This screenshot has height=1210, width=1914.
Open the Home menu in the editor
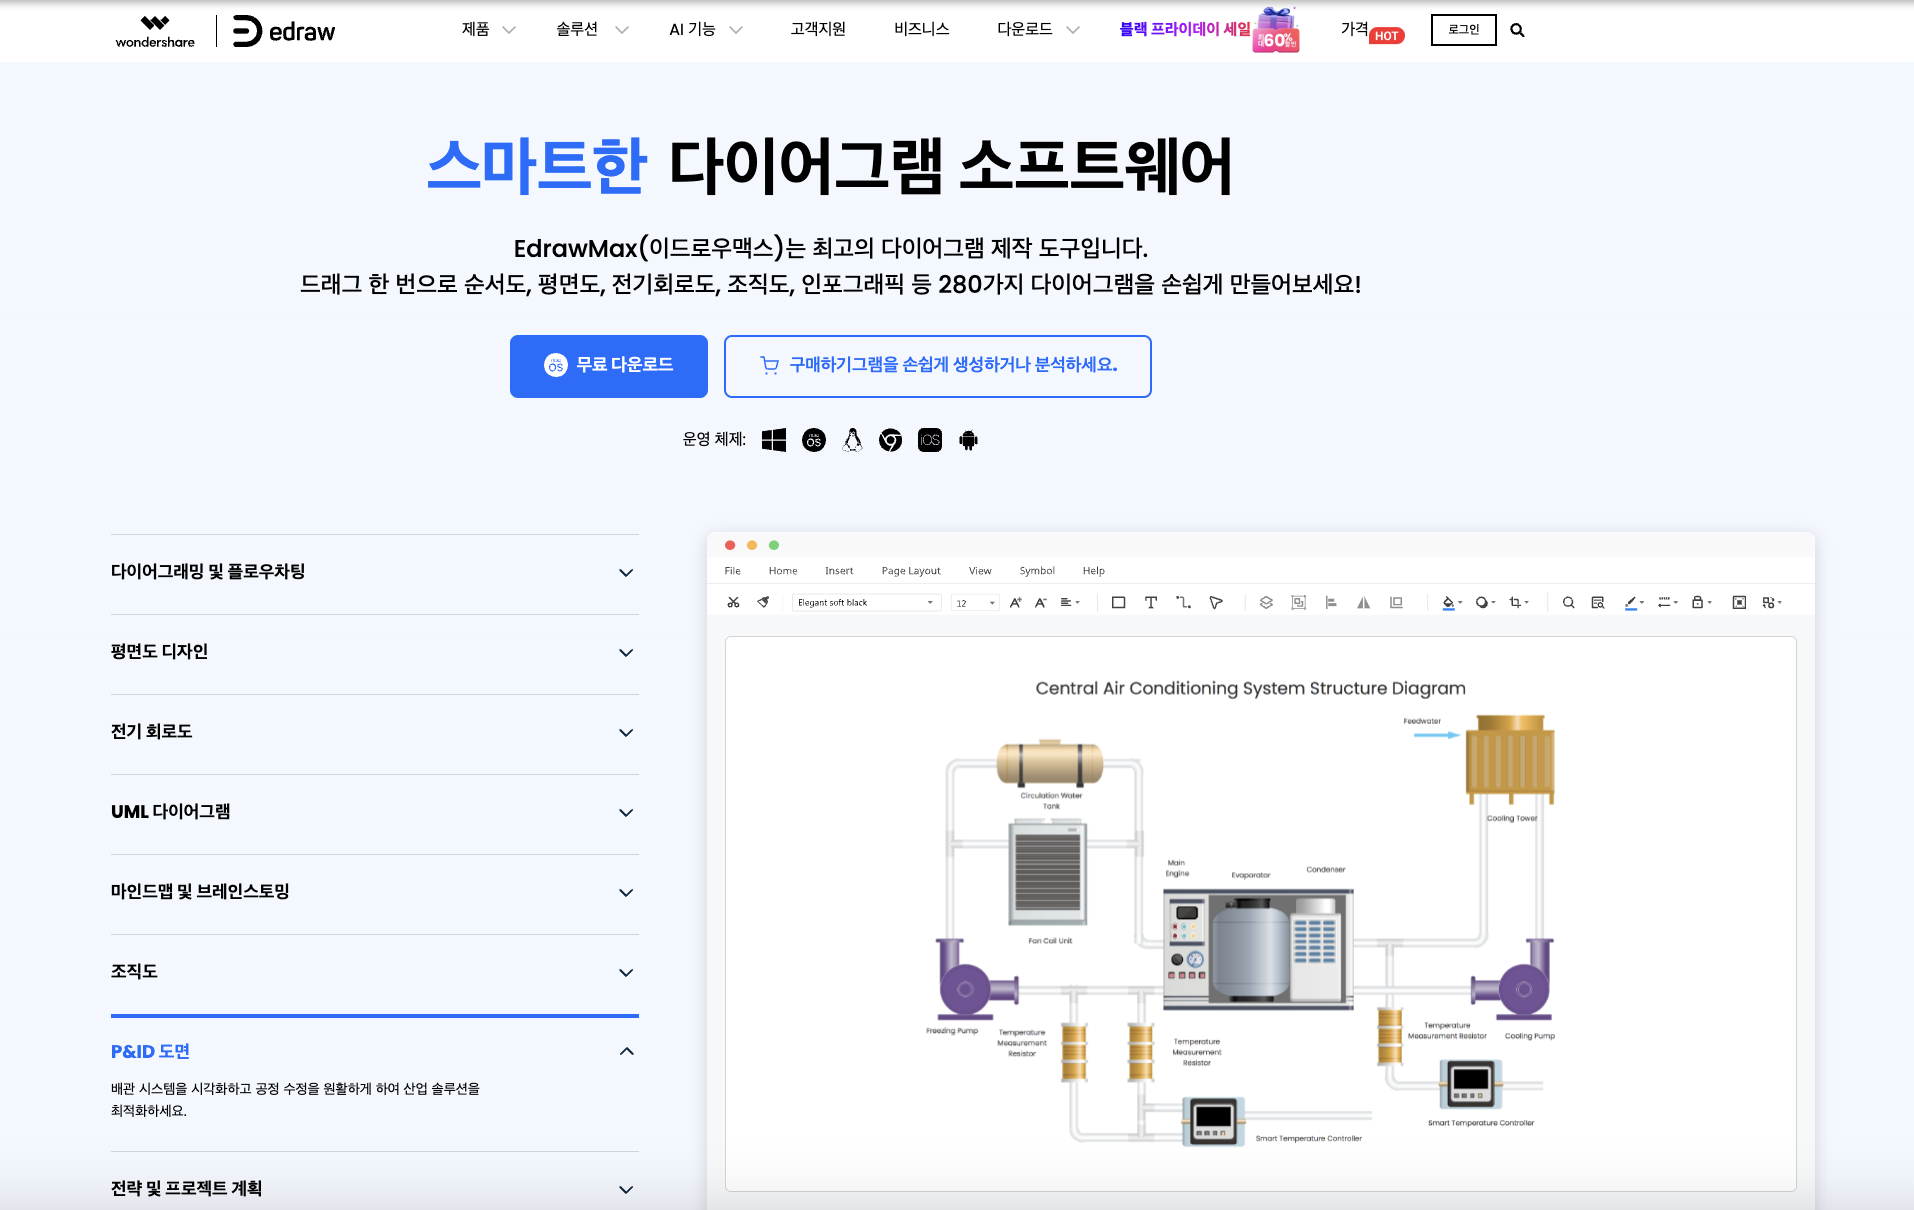[x=783, y=571]
